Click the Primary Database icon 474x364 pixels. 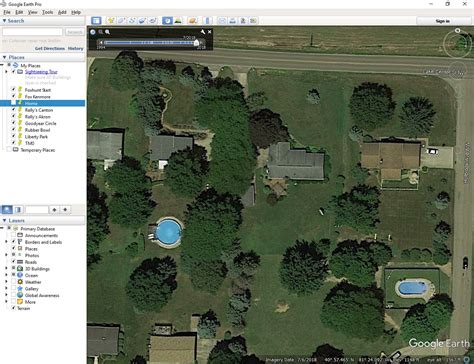15,229
